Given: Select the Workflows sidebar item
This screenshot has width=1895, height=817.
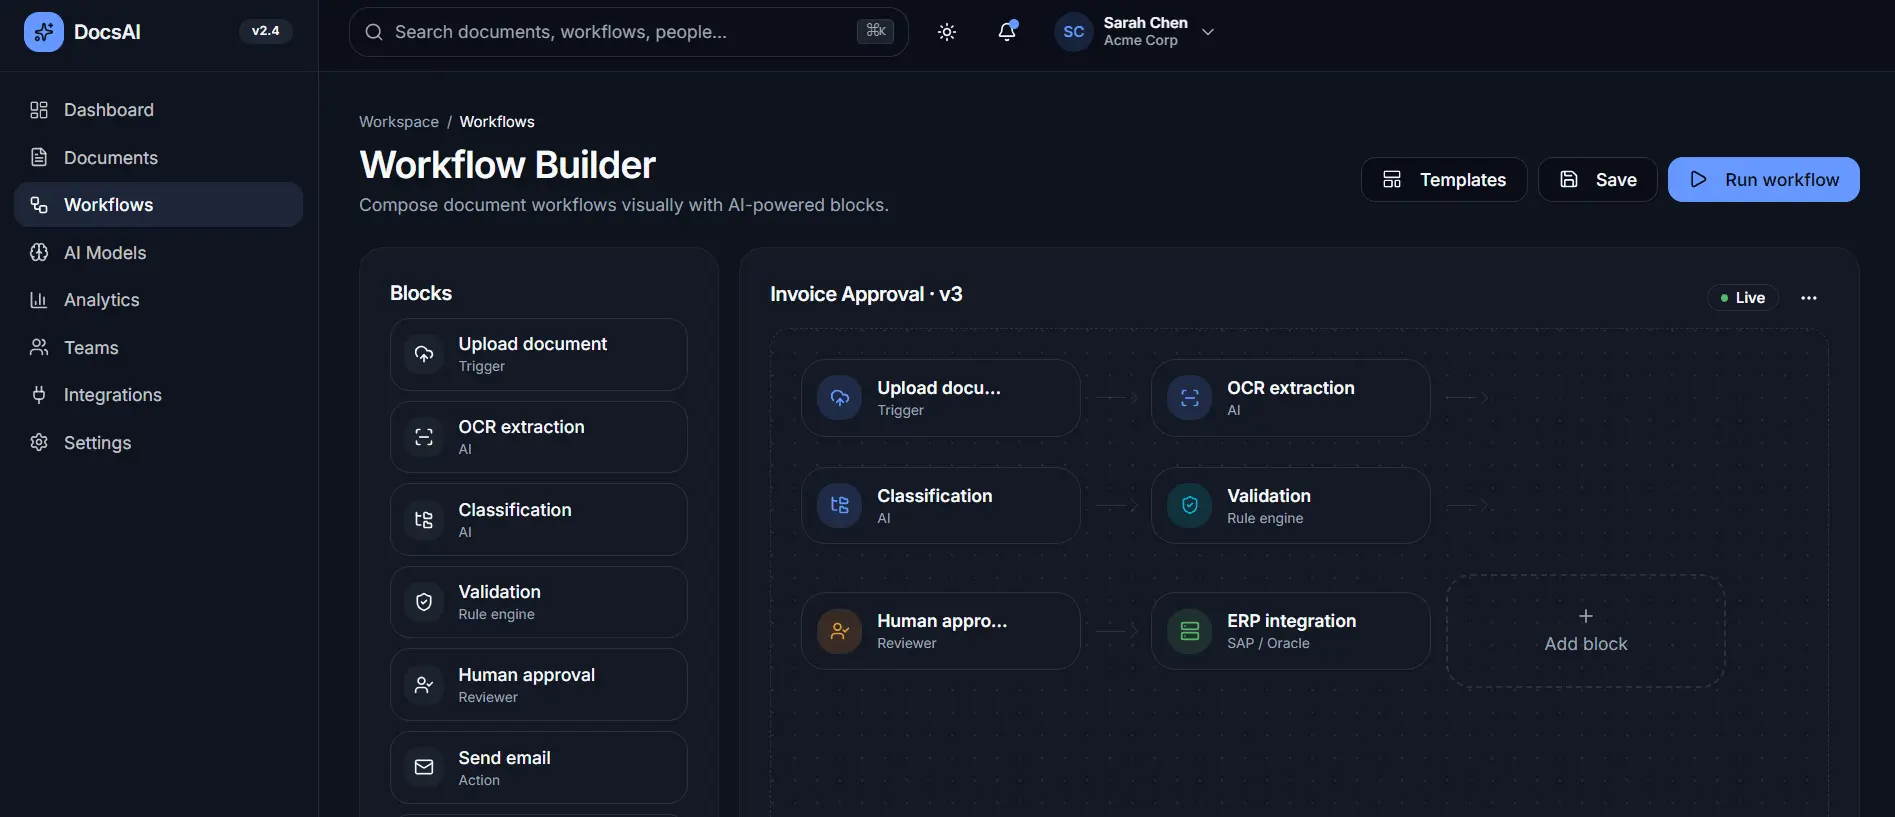Looking at the screenshot, I should pos(158,205).
